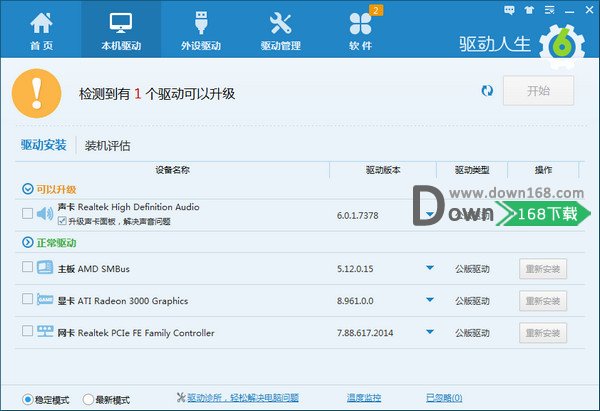This screenshot has height=411, width=600.
Task: Open version dropdown for Realtek PCIe 7.88.617.2014
Action: pos(430,331)
